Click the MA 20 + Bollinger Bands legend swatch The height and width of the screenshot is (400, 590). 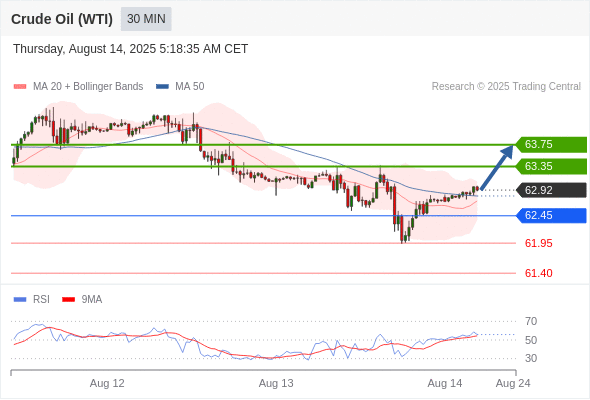(x=20, y=87)
